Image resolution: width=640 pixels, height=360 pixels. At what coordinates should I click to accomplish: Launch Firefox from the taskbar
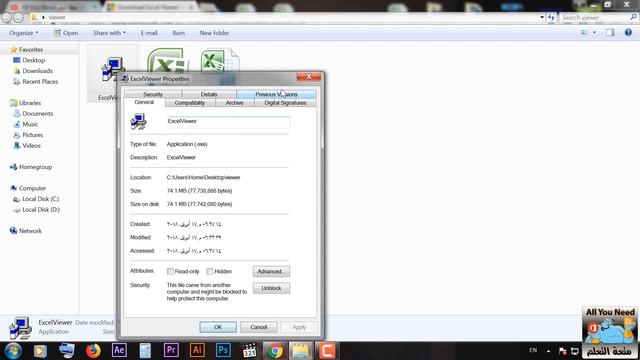(93, 351)
